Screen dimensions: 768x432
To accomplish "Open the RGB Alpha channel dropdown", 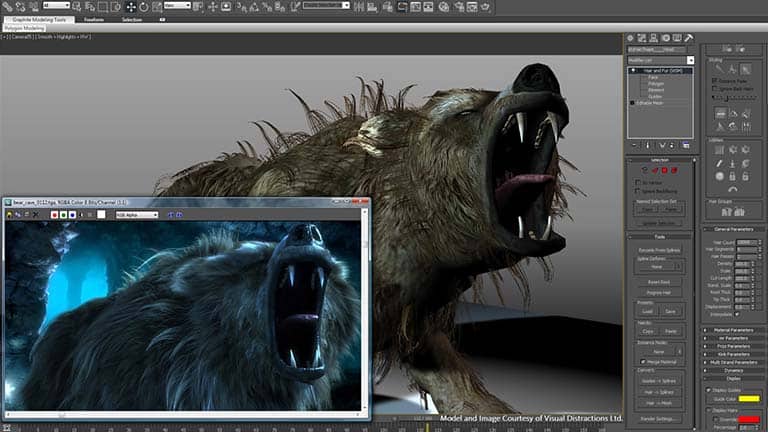I will pyautogui.click(x=137, y=215).
